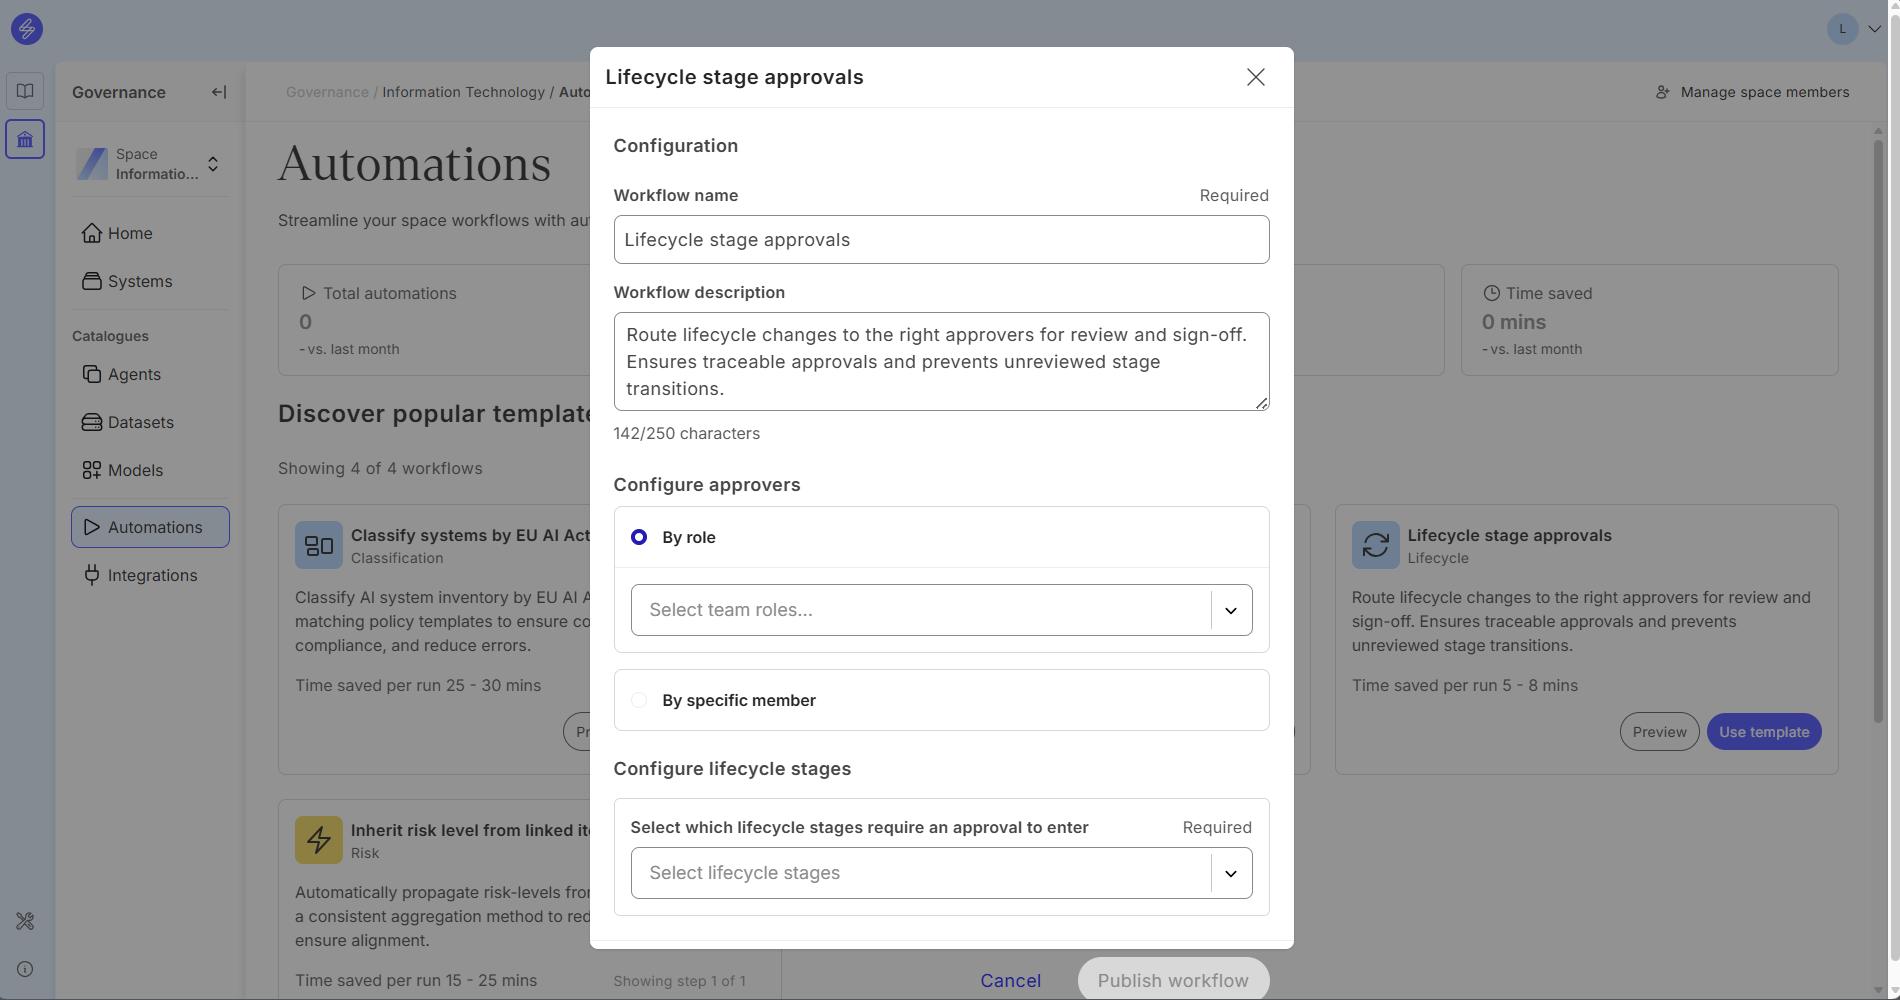
Task: Close the Lifecycle stage approvals dialog
Action: coord(1255,77)
